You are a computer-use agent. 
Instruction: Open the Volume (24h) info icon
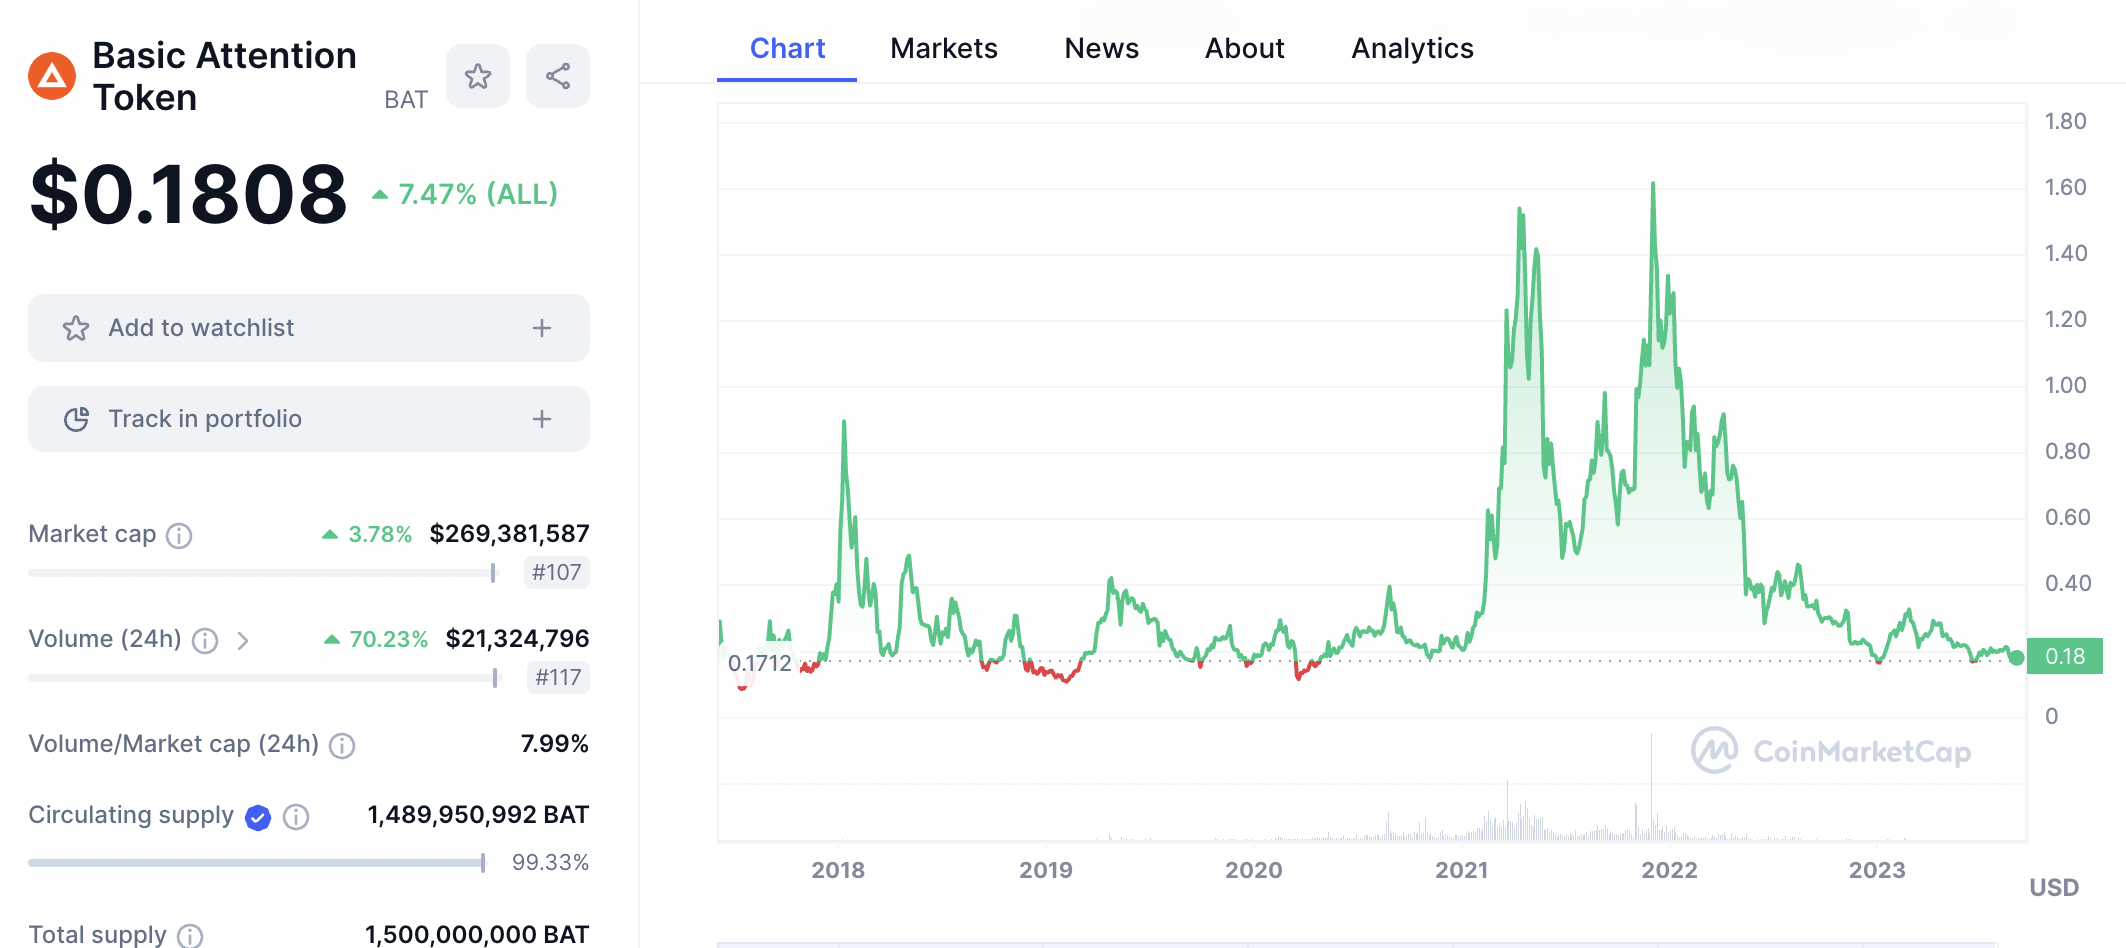(205, 641)
